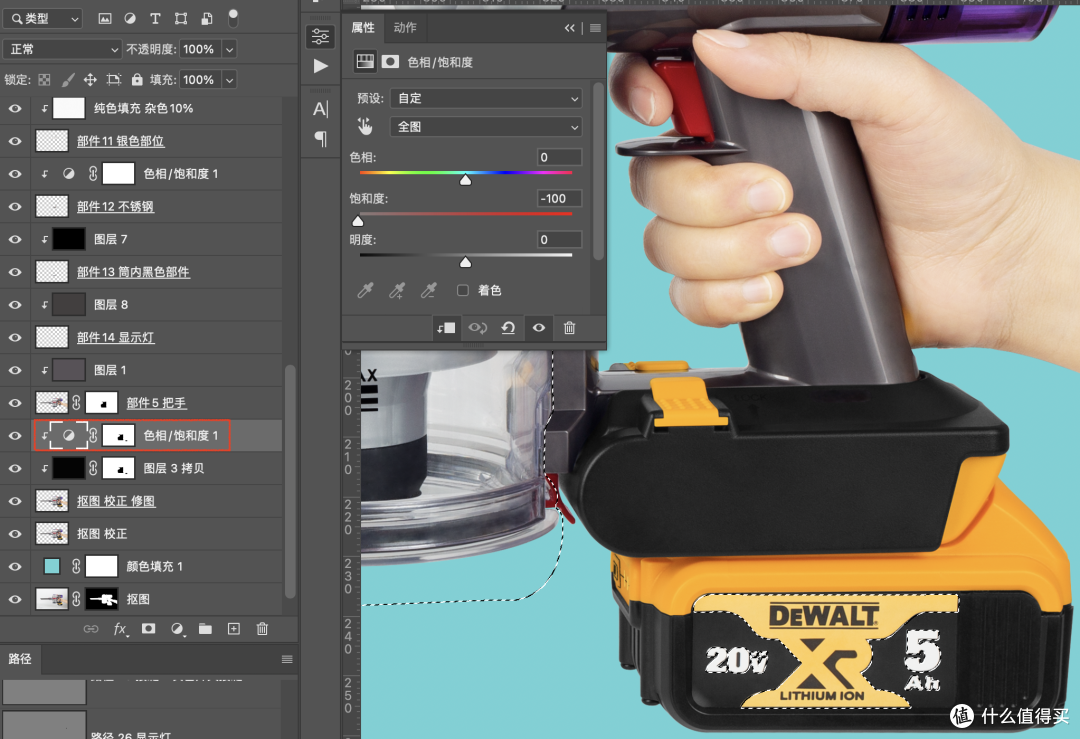Open the 正常 blend mode dropdown
The width and height of the screenshot is (1080, 739).
coord(63,50)
